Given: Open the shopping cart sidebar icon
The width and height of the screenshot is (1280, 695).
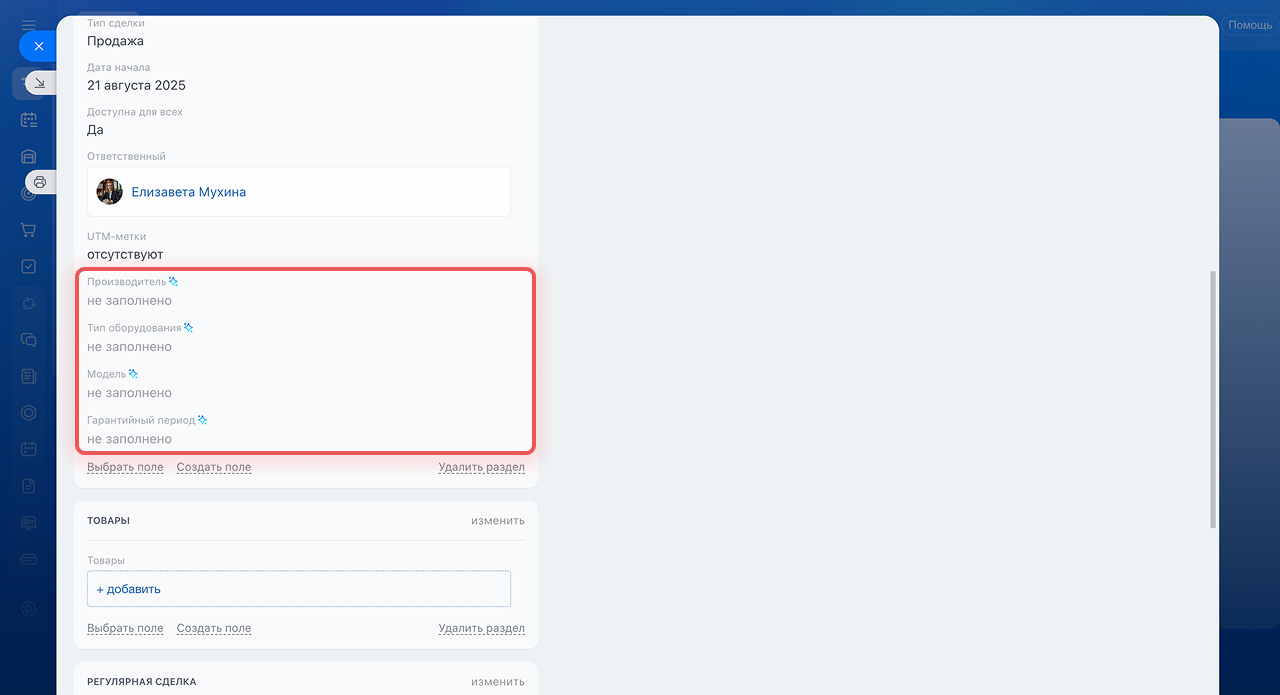Looking at the screenshot, I should click(x=29, y=230).
